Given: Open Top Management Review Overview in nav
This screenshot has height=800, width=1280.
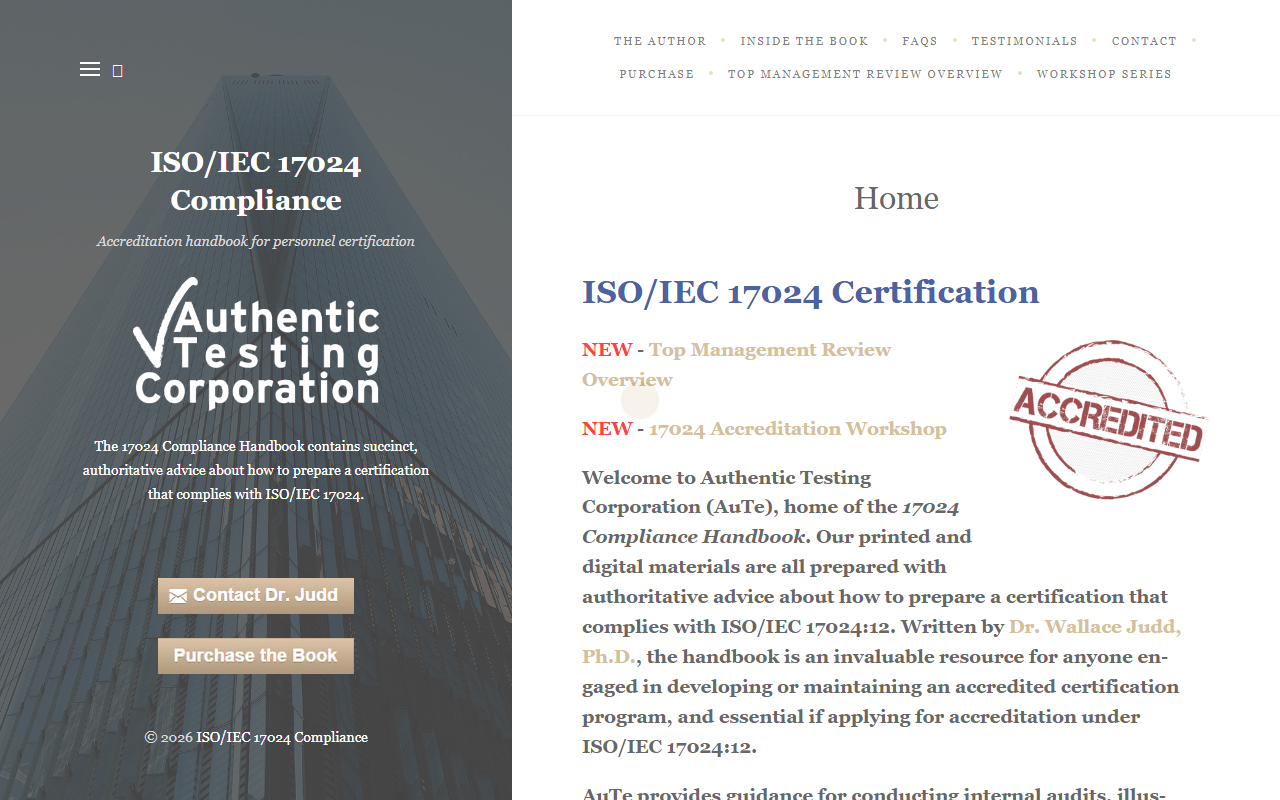Looking at the screenshot, I should pos(865,74).
